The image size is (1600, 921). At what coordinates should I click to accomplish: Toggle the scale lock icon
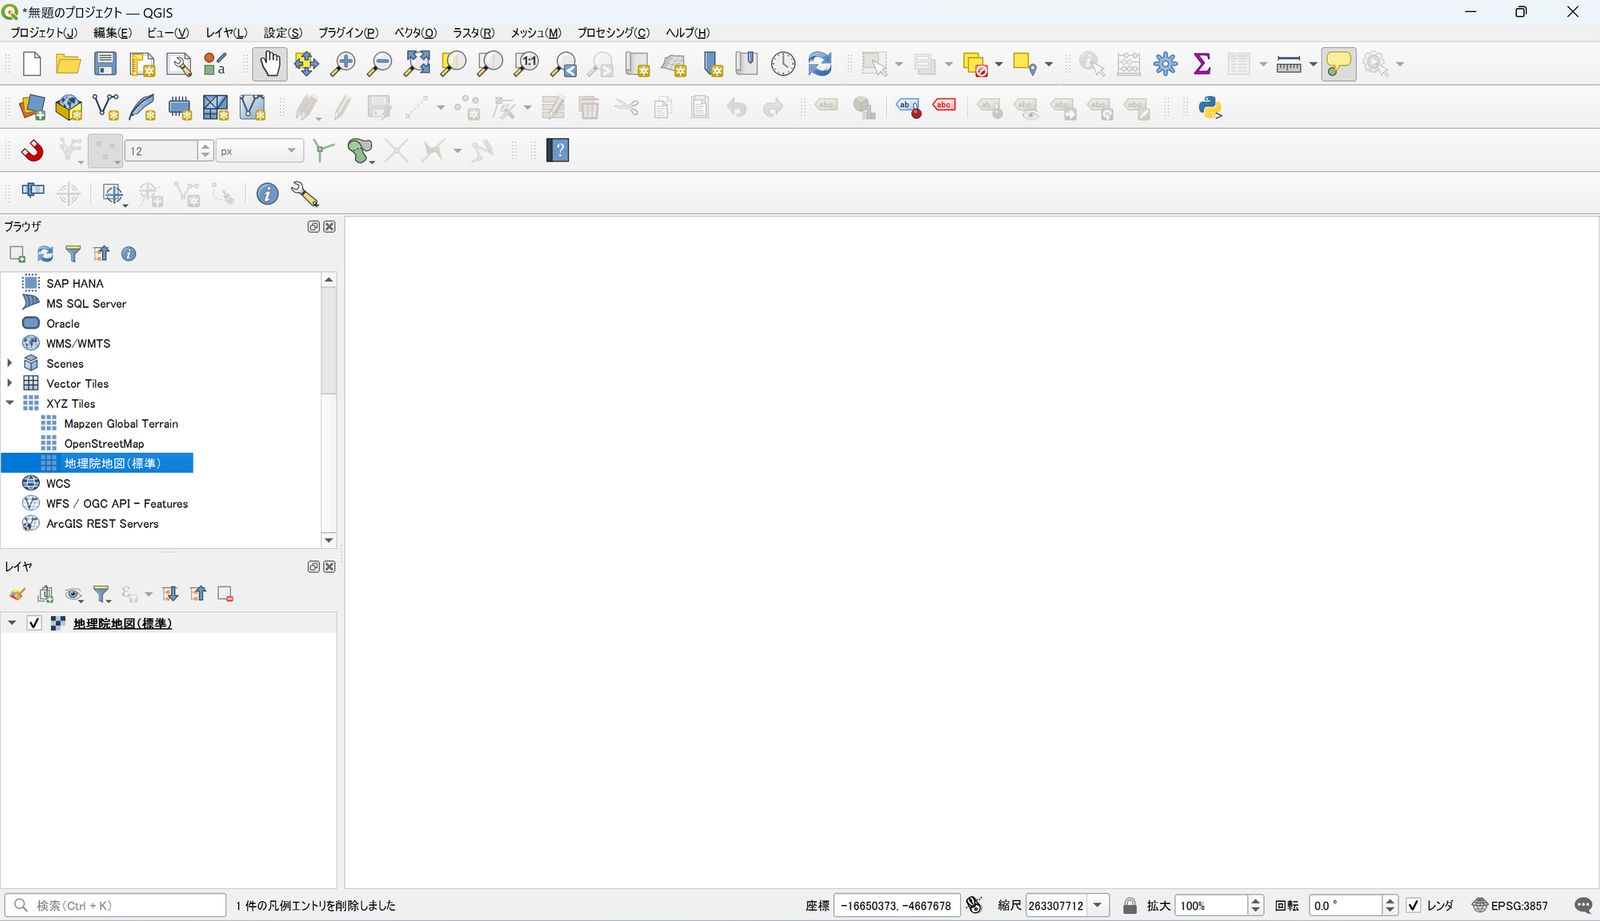click(1130, 906)
